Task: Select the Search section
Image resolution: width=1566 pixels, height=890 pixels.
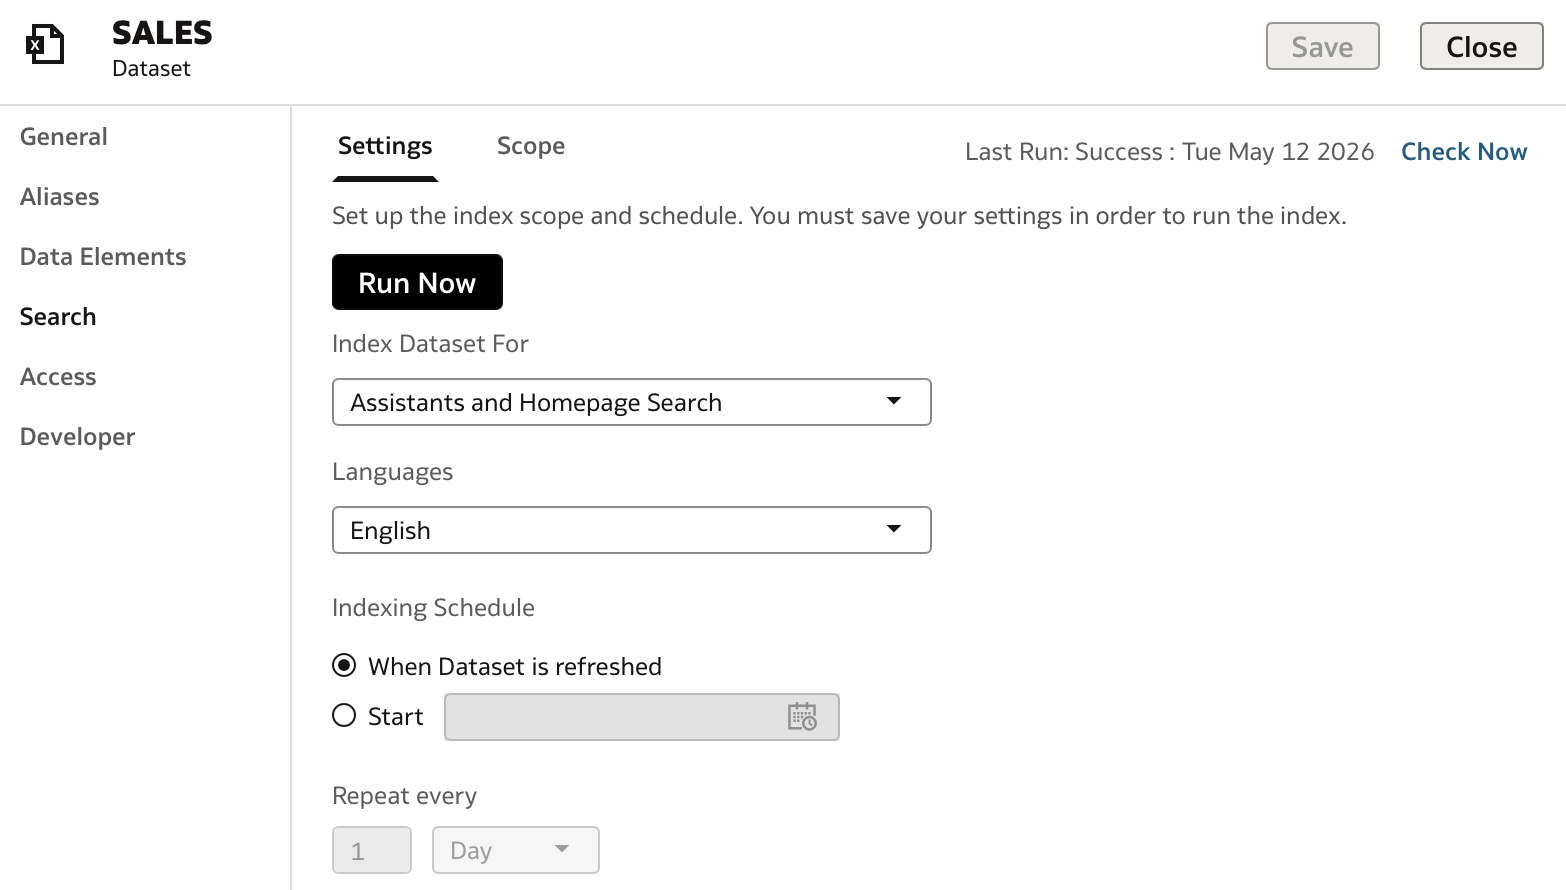Action: click(58, 317)
